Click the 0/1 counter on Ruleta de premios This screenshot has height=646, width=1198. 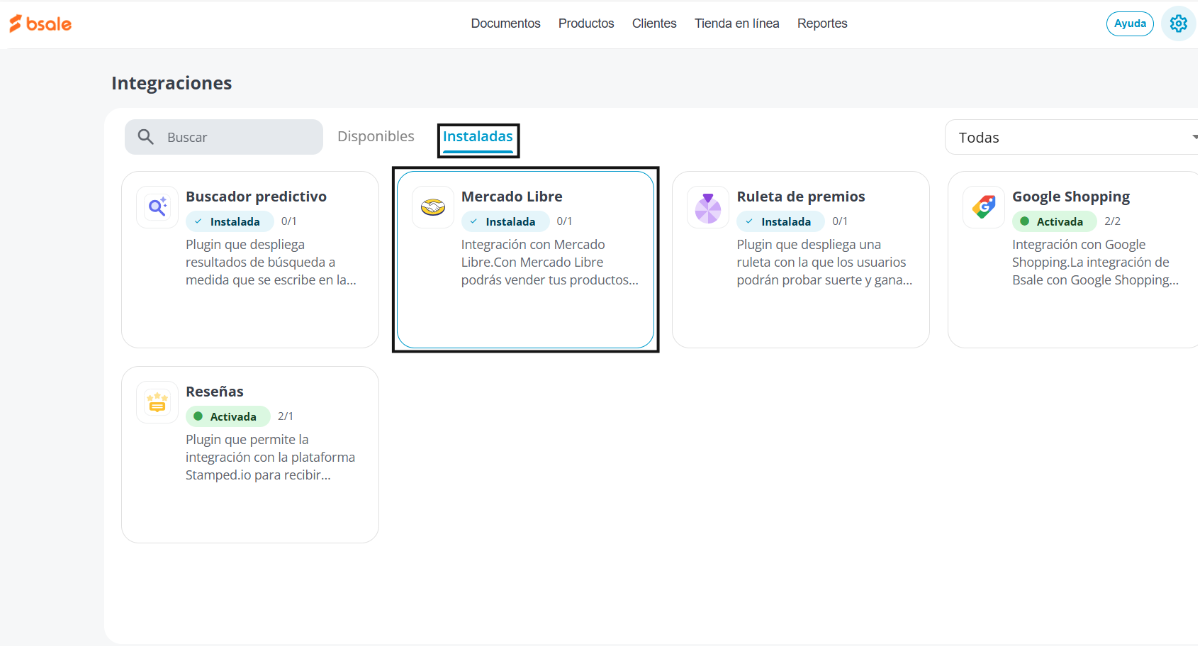click(x=840, y=221)
